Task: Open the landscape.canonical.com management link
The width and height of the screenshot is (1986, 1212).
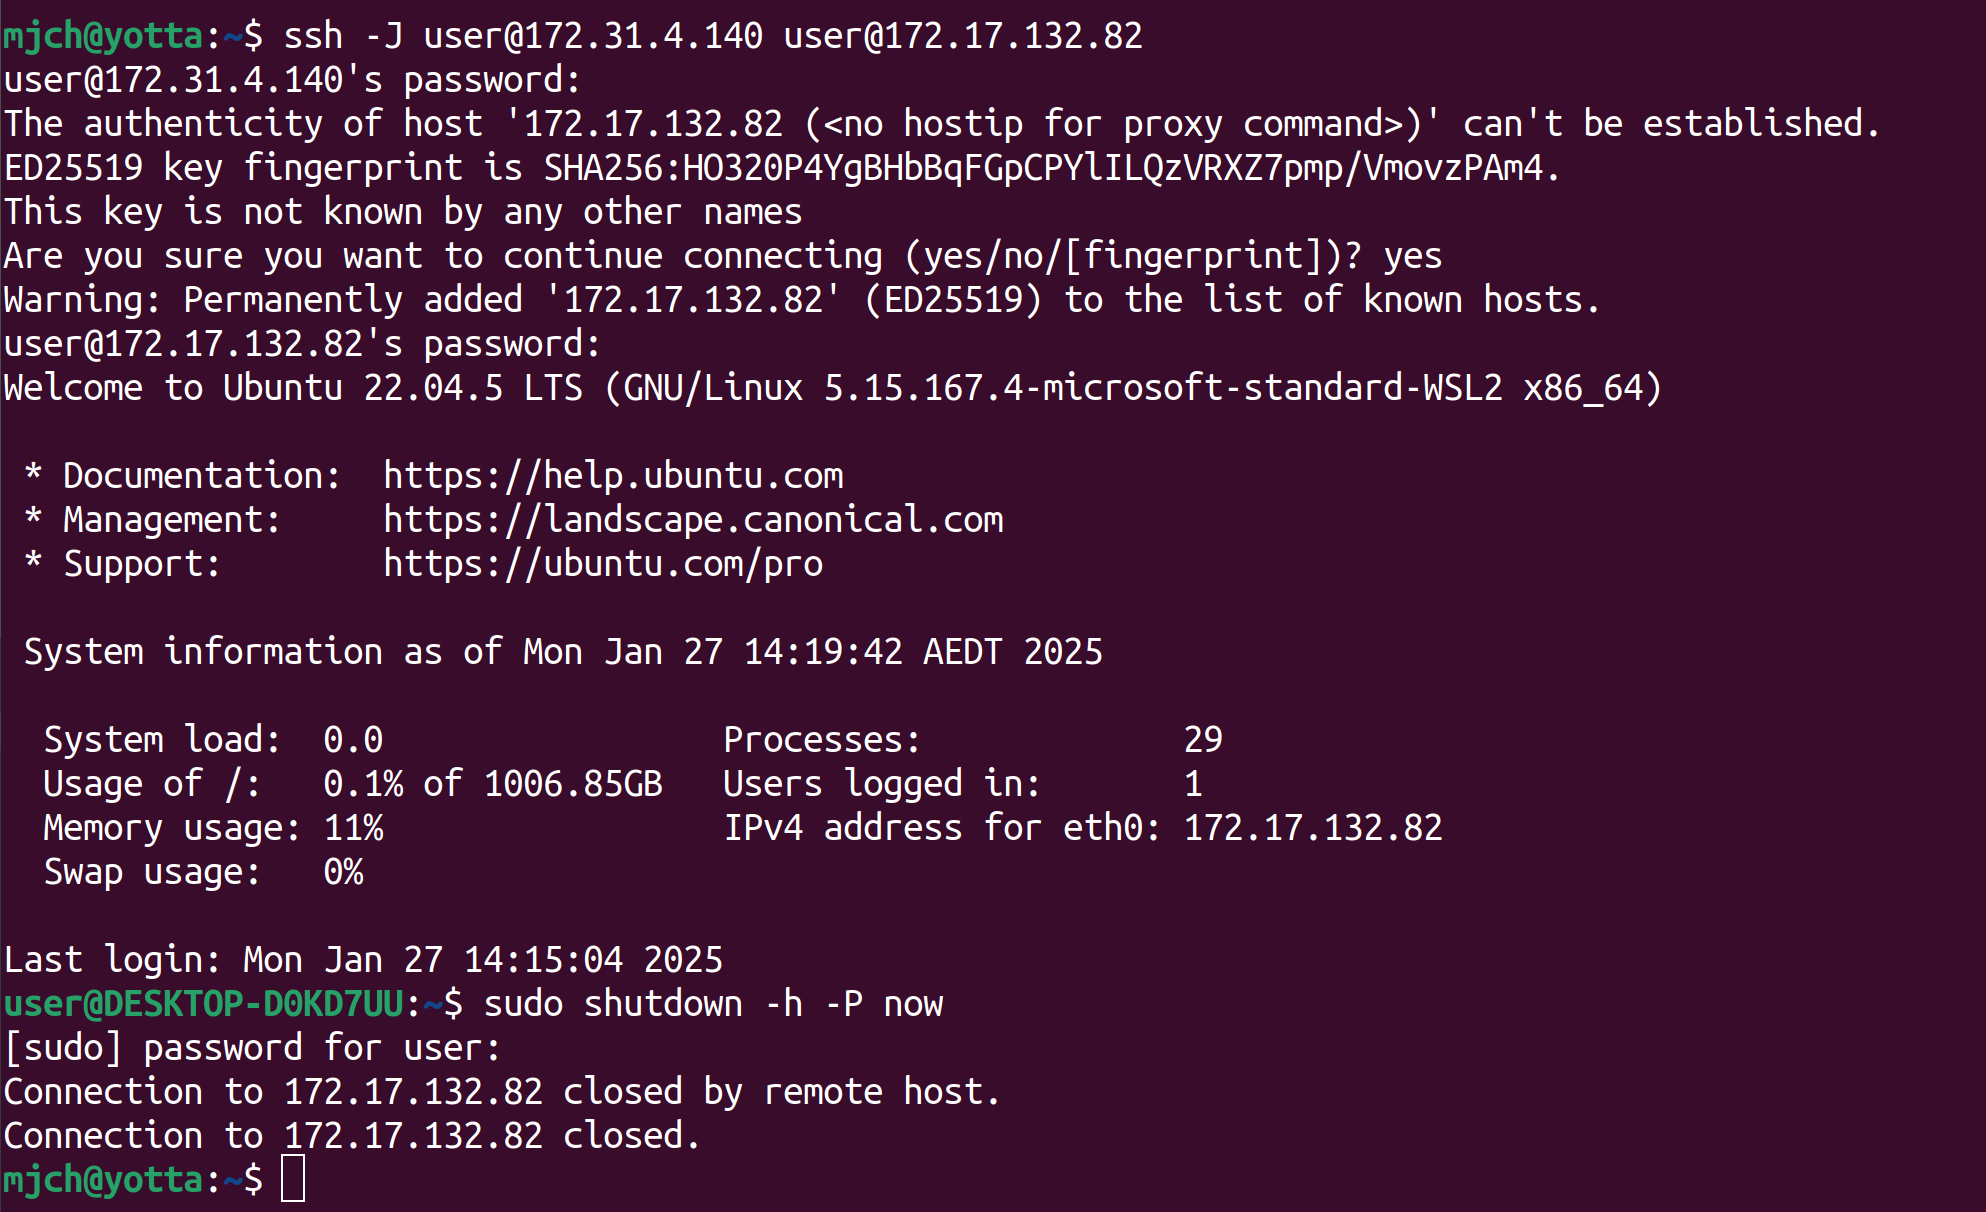Action: click(x=693, y=520)
